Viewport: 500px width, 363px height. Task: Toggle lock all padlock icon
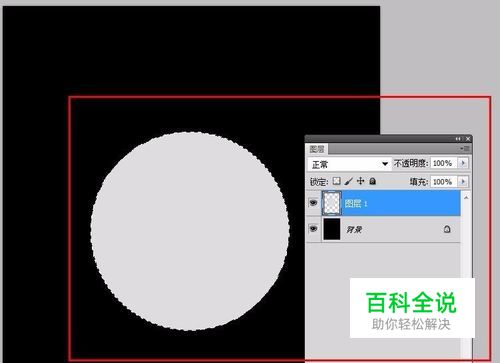click(373, 181)
